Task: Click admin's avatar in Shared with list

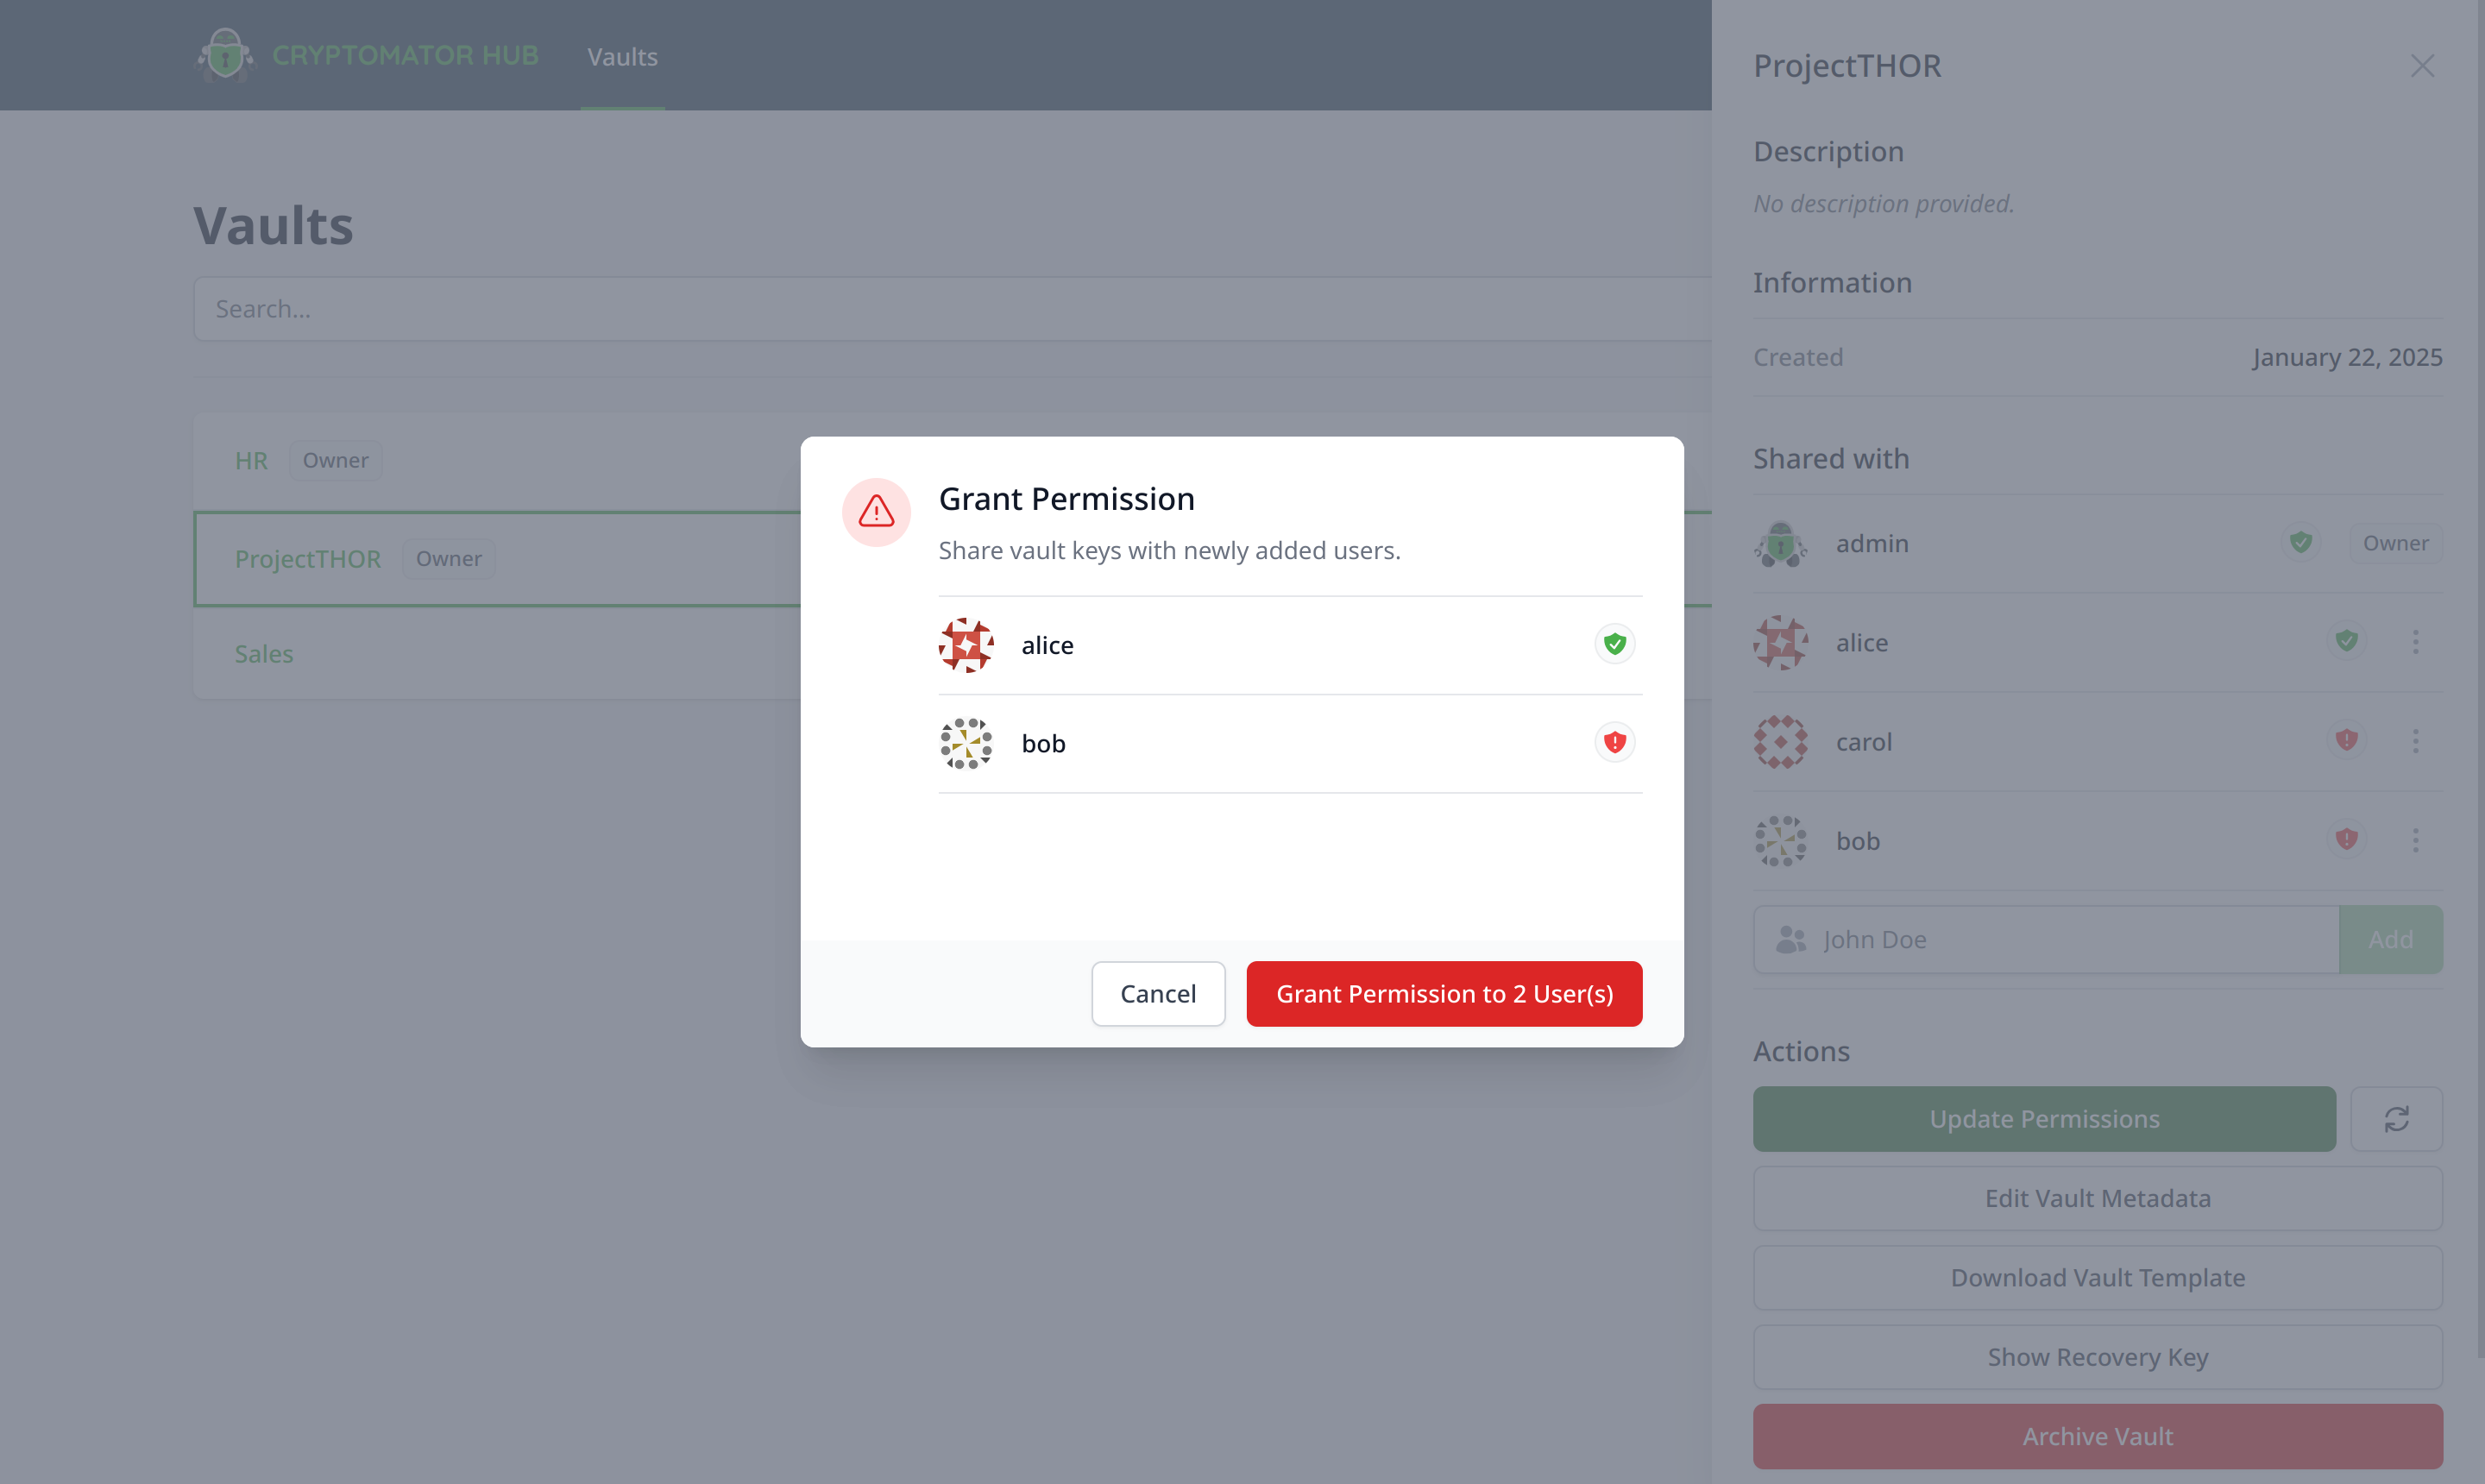Action: (x=1780, y=543)
